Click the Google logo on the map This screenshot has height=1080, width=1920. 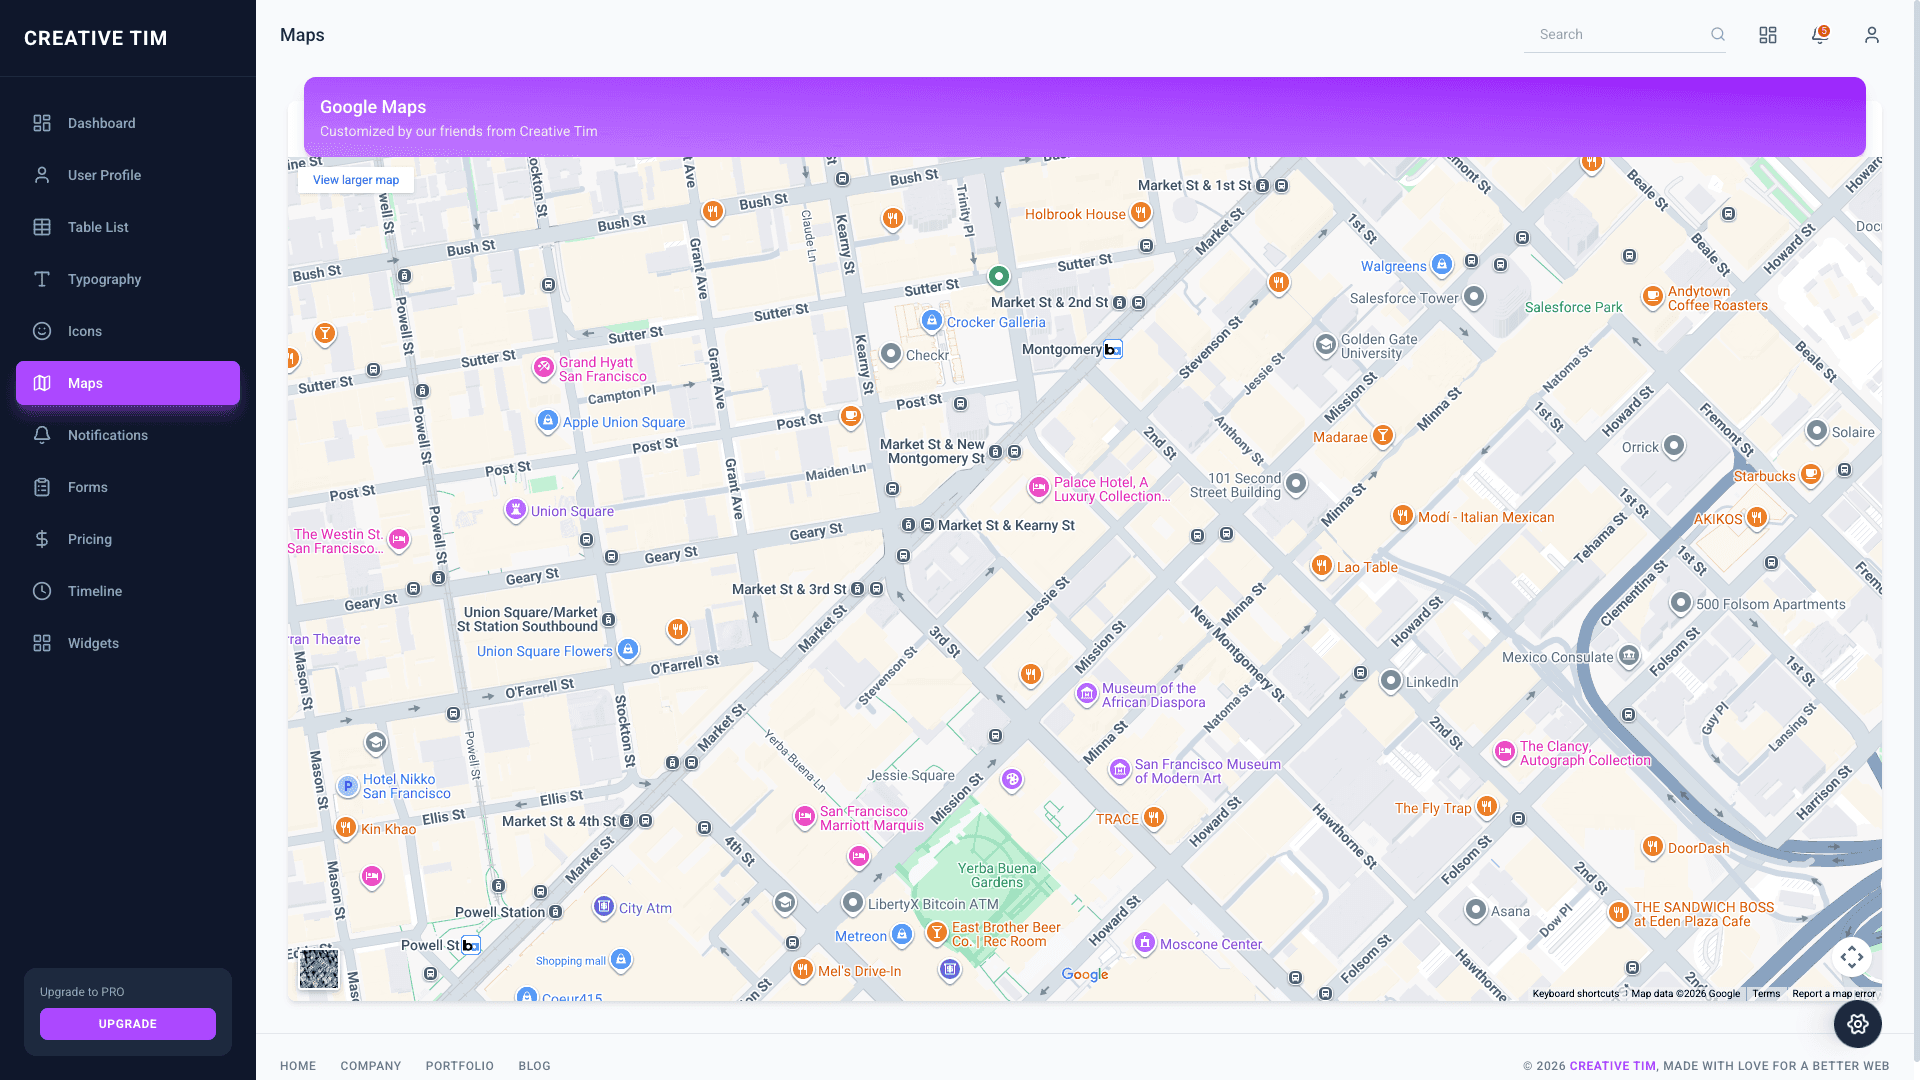[1085, 974]
